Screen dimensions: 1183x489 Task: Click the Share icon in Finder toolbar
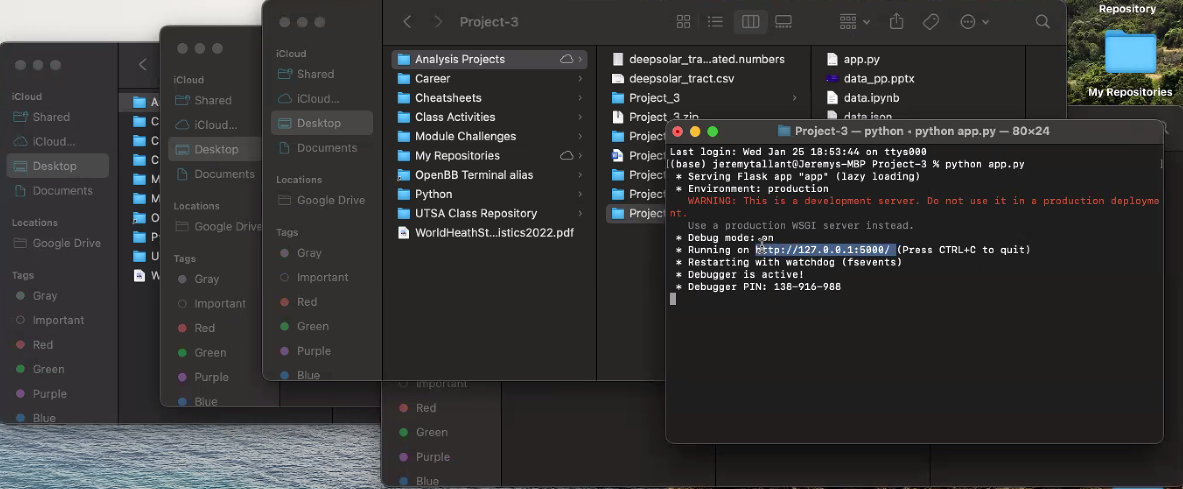pyautogui.click(x=896, y=22)
